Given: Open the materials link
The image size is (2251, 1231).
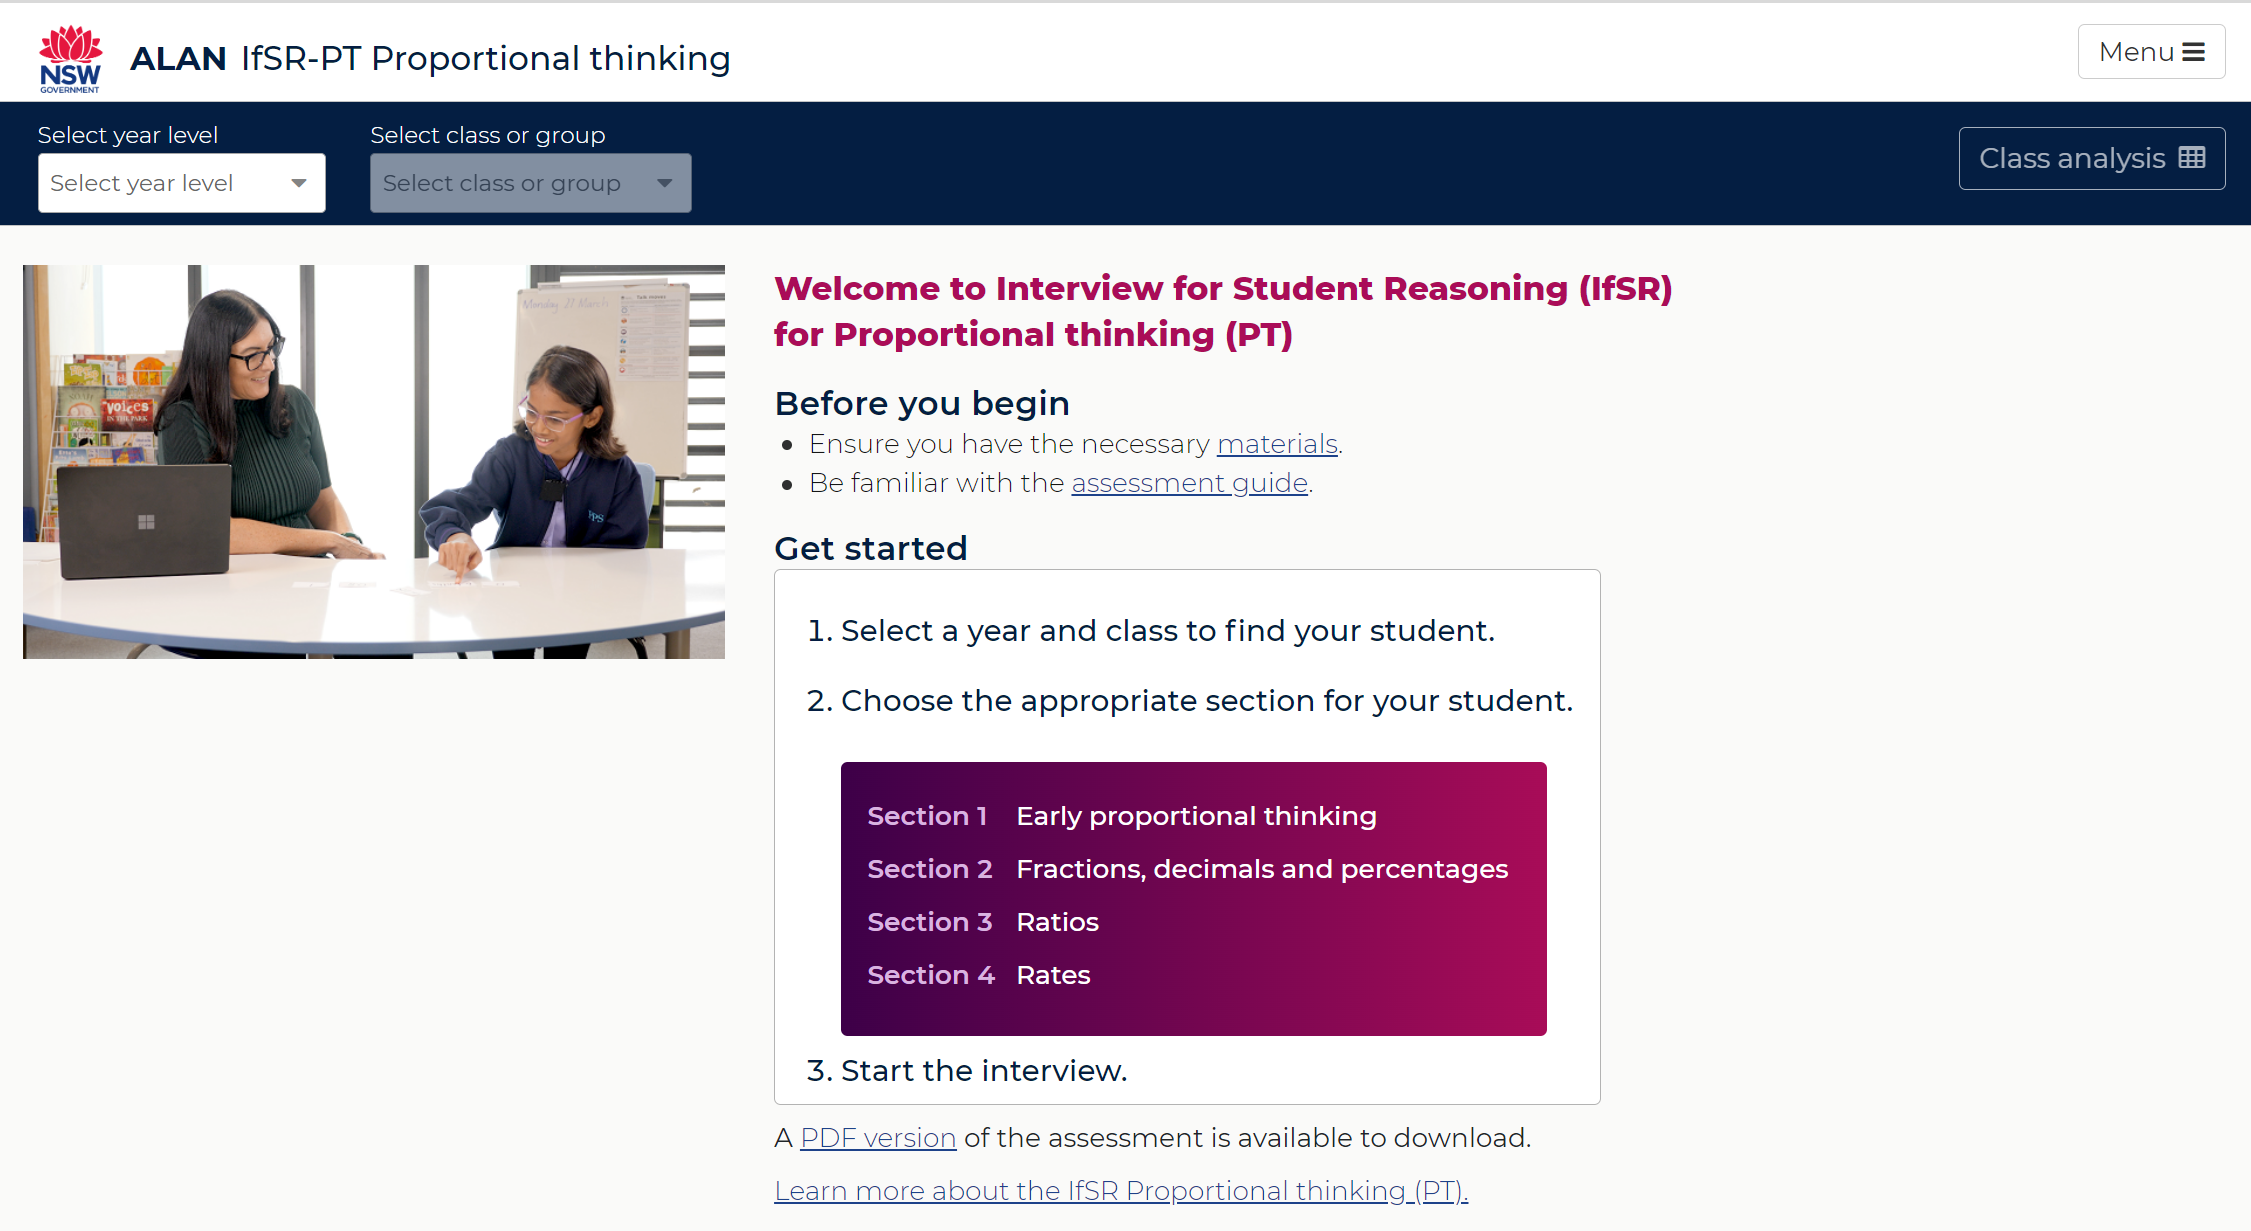Looking at the screenshot, I should tap(1277, 444).
